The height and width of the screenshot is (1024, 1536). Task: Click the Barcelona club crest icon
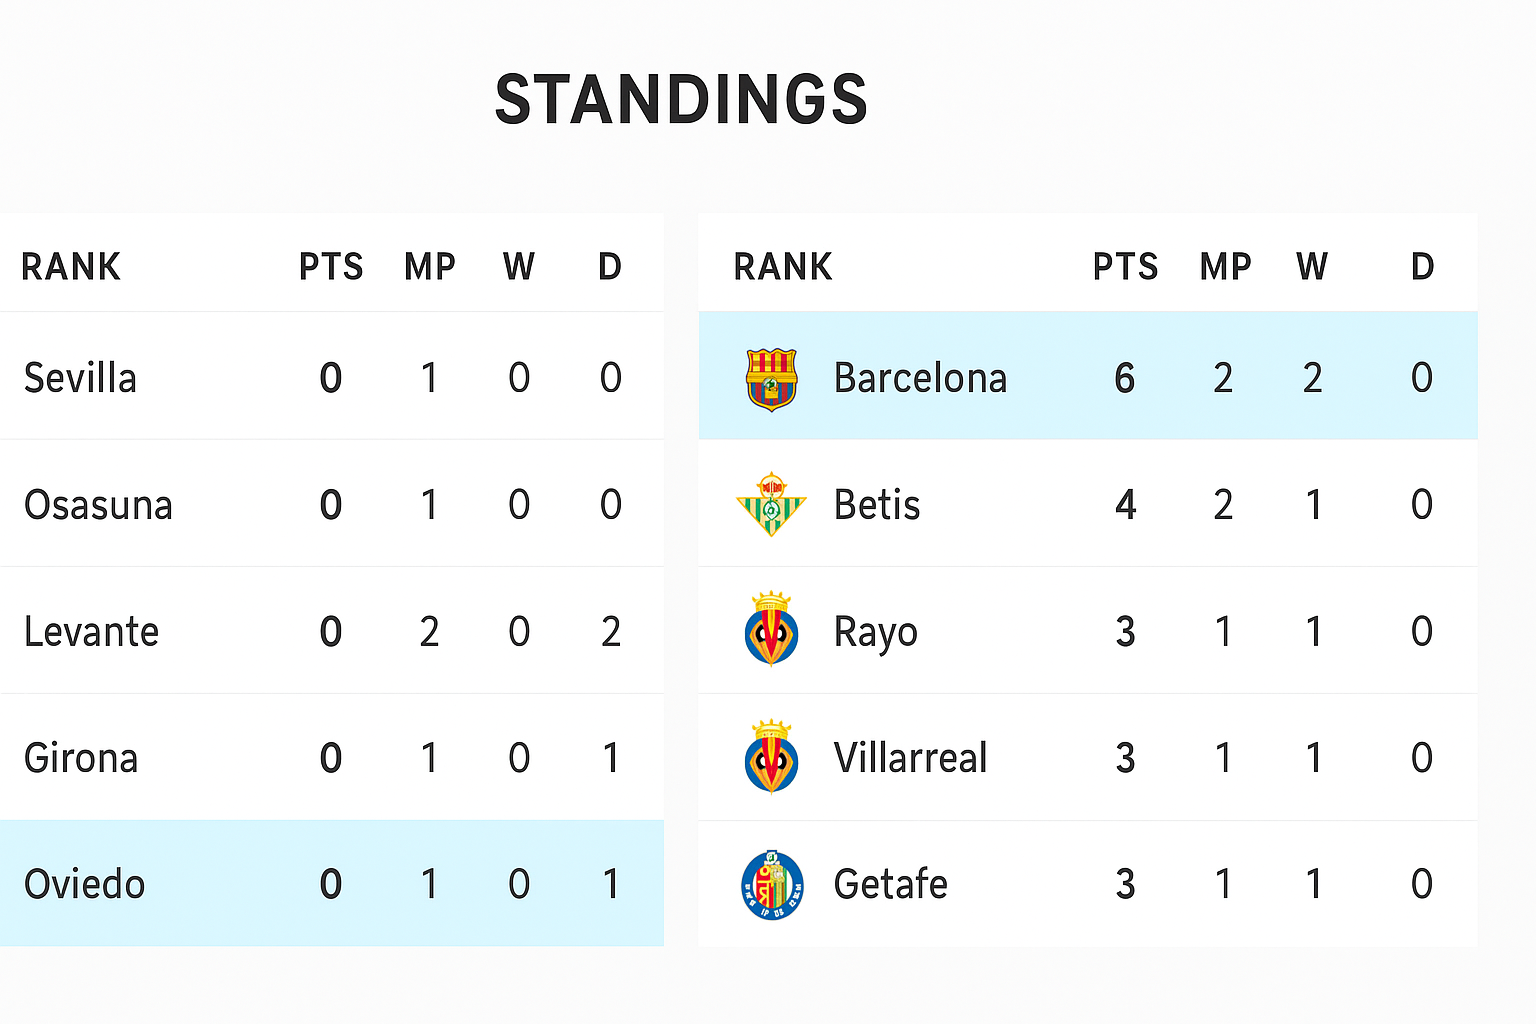(x=771, y=379)
